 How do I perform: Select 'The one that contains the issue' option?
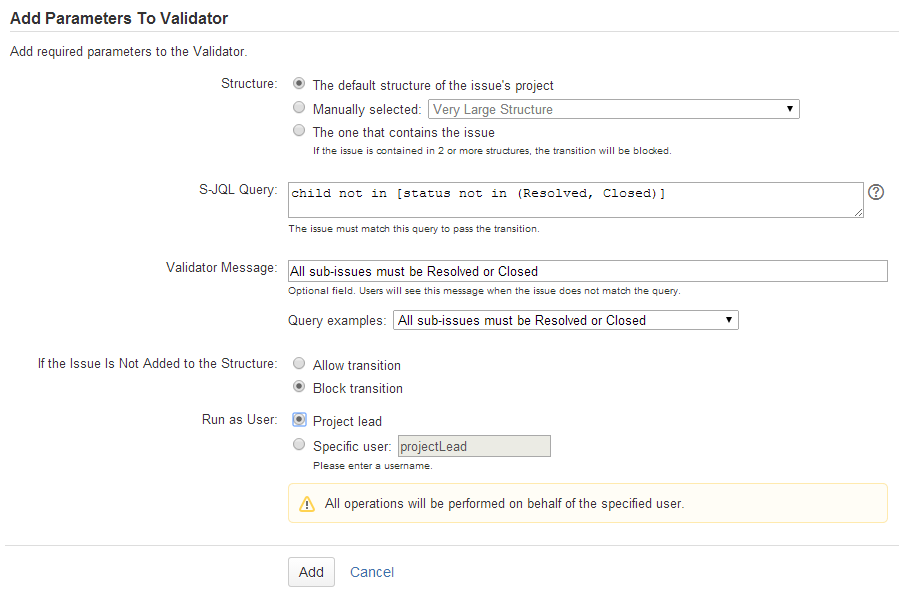click(299, 131)
